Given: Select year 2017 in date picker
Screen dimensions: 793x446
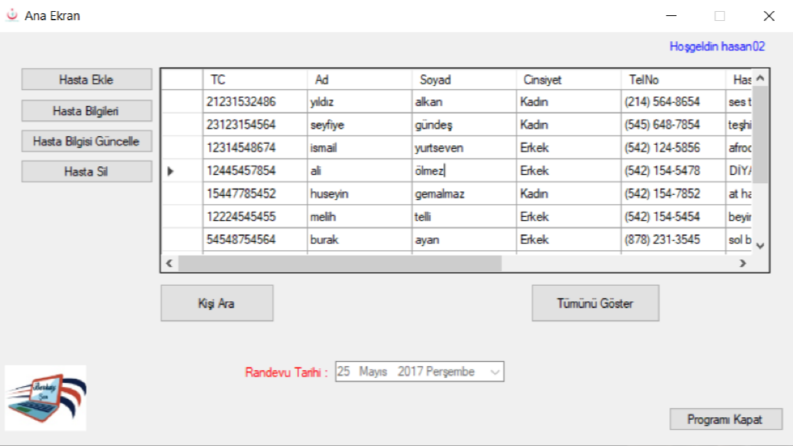Looking at the screenshot, I should 410,372.
